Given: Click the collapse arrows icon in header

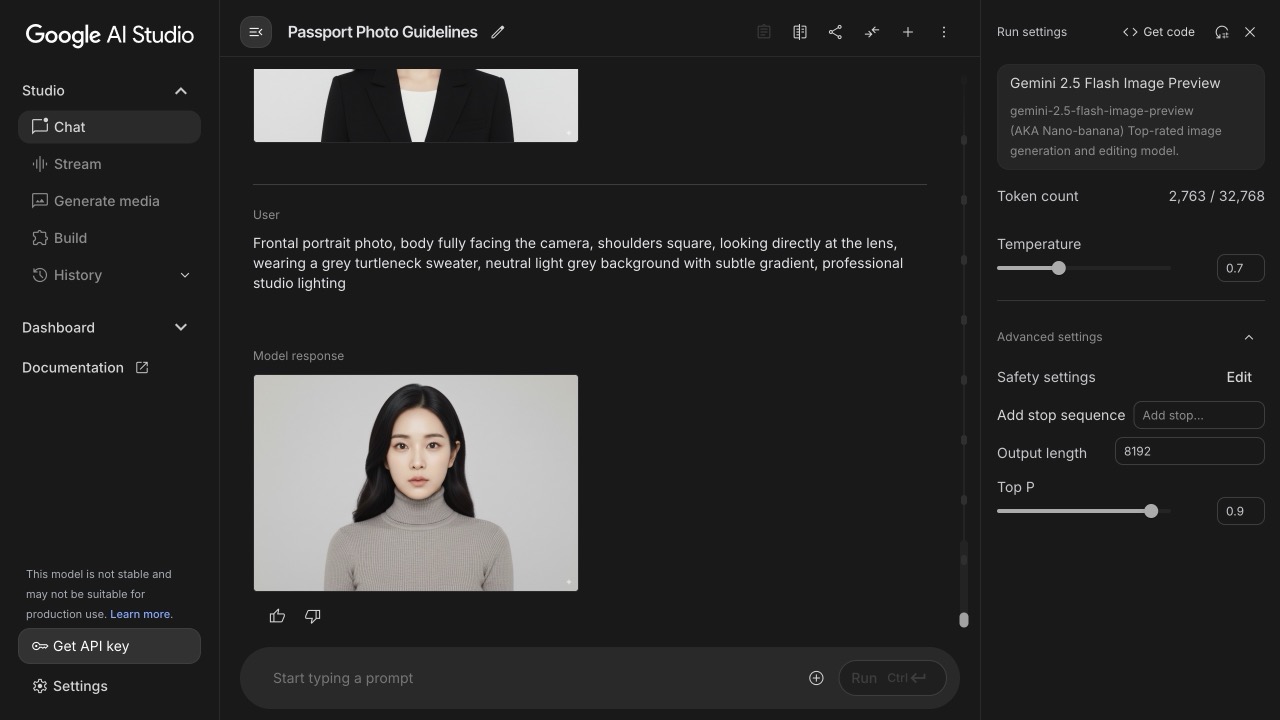Looking at the screenshot, I should coord(872,32).
